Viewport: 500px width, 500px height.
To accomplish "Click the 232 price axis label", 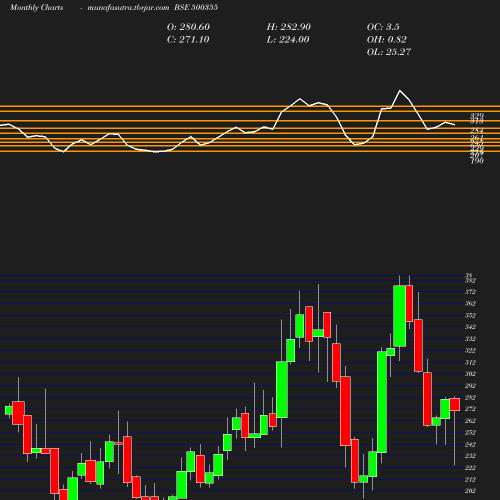I will (470, 456).
